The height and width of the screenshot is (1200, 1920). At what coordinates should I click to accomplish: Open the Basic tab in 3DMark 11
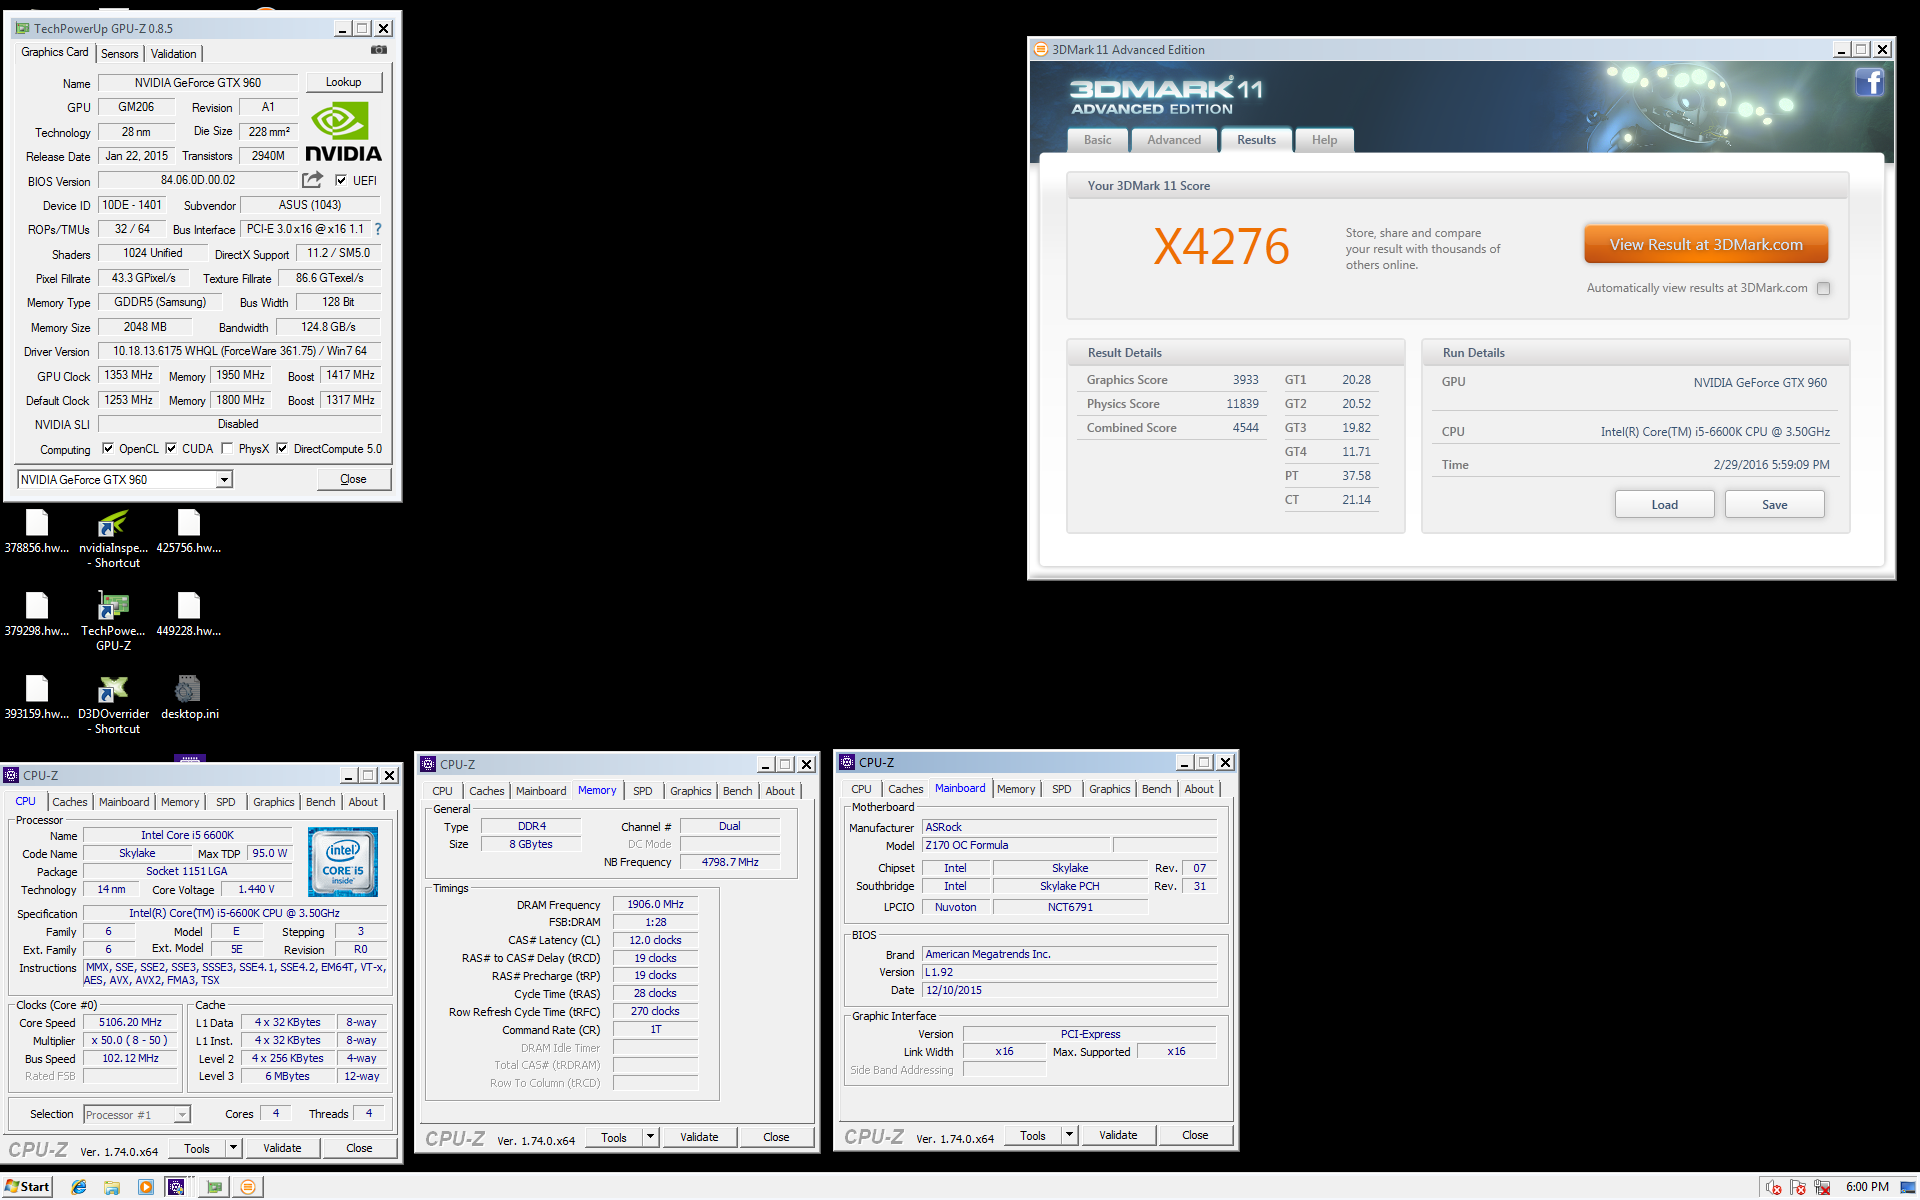coord(1097,140)
